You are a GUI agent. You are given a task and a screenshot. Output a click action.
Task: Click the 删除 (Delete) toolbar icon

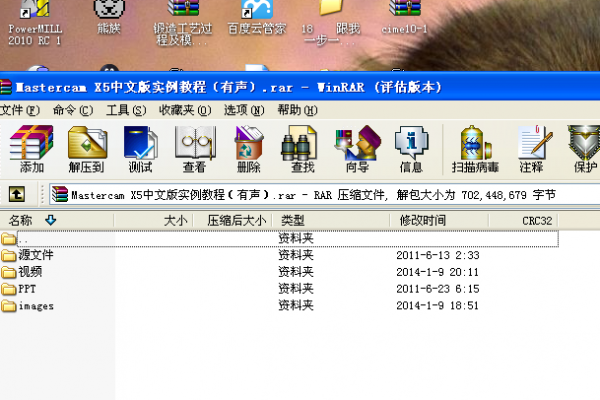pyautogui.click(x=249, y=149)
